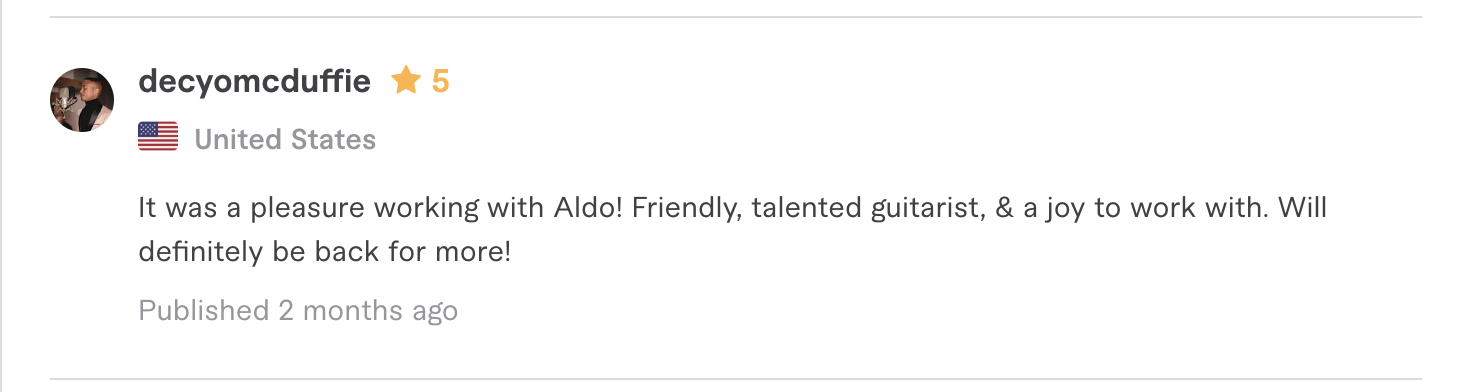
Task: Click the word 'Published' below the review
Action: point(204,311)
